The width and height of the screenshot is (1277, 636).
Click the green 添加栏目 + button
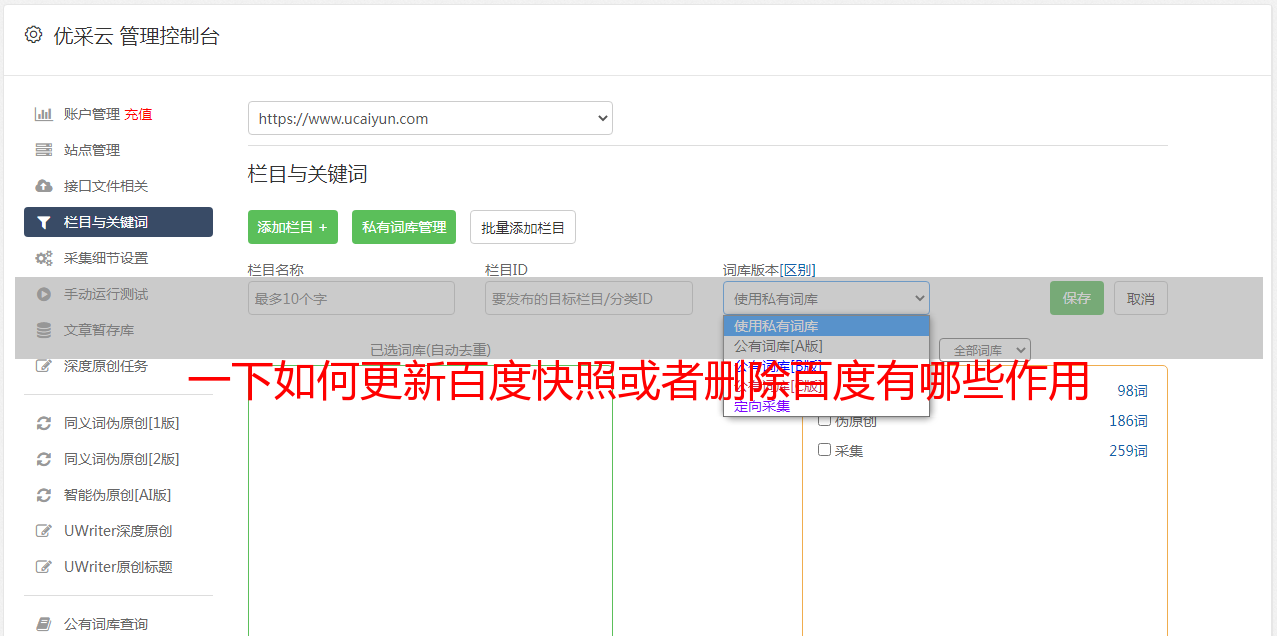293,227
